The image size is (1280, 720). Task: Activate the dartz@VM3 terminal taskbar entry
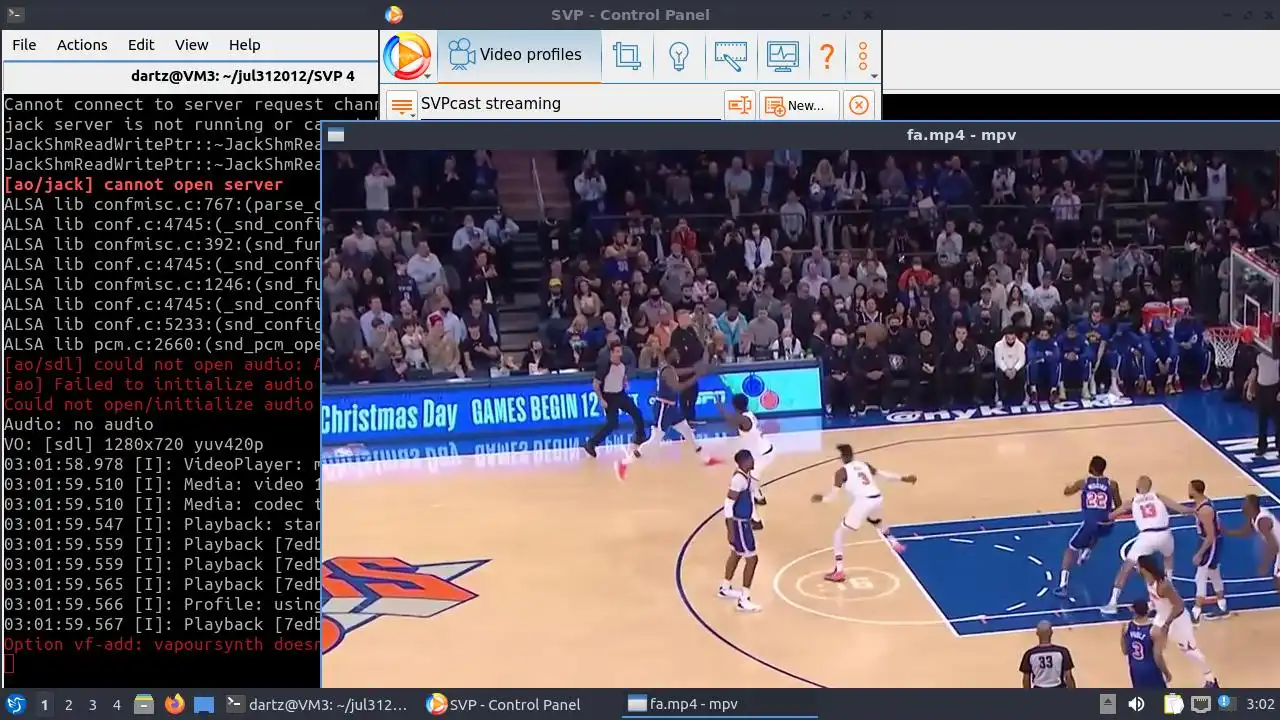tap(318, 705)
